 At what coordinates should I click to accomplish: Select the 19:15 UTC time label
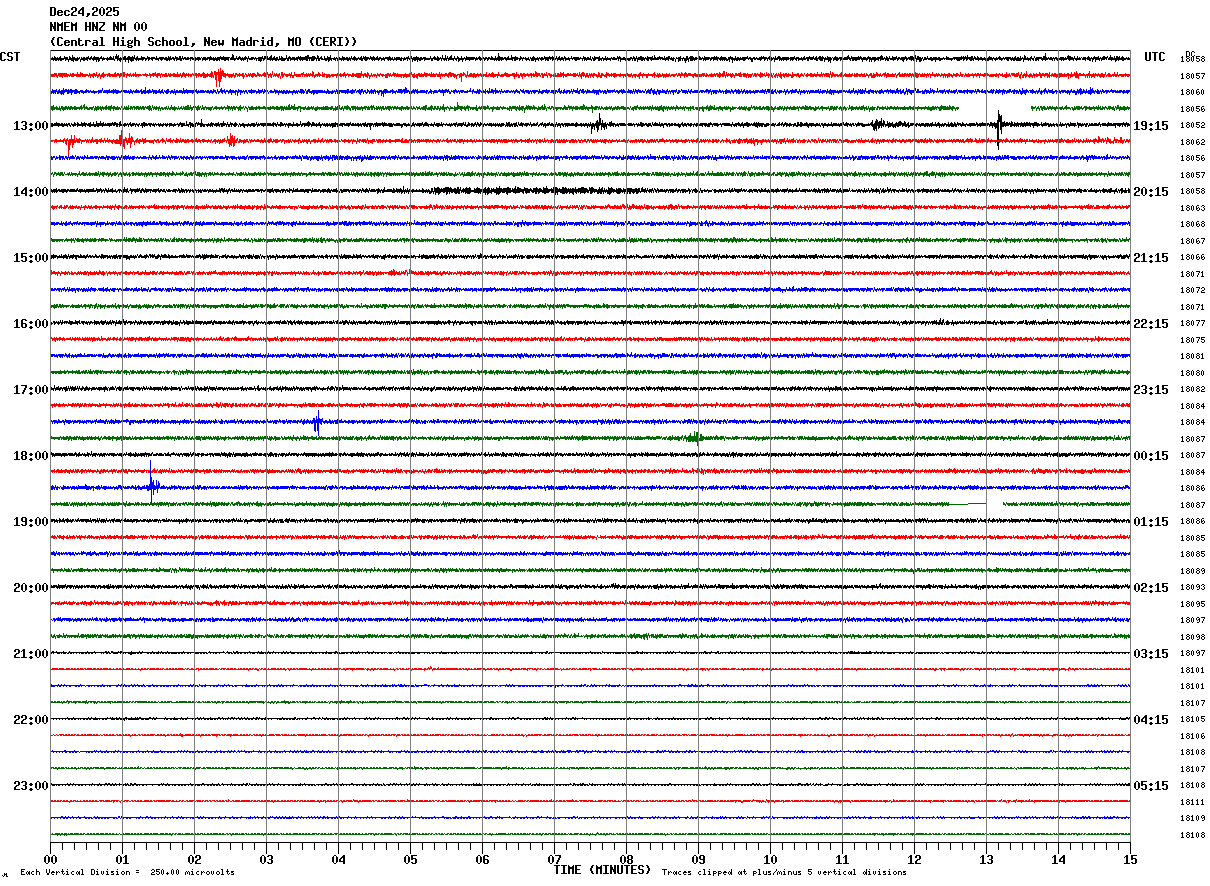click(1151, 126)
